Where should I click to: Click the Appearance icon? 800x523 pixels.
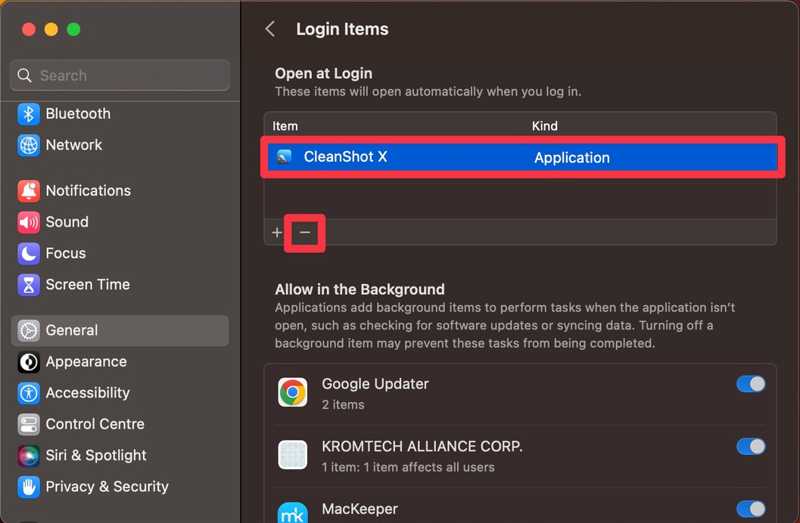pyautogui.click(x=29, y=362)
